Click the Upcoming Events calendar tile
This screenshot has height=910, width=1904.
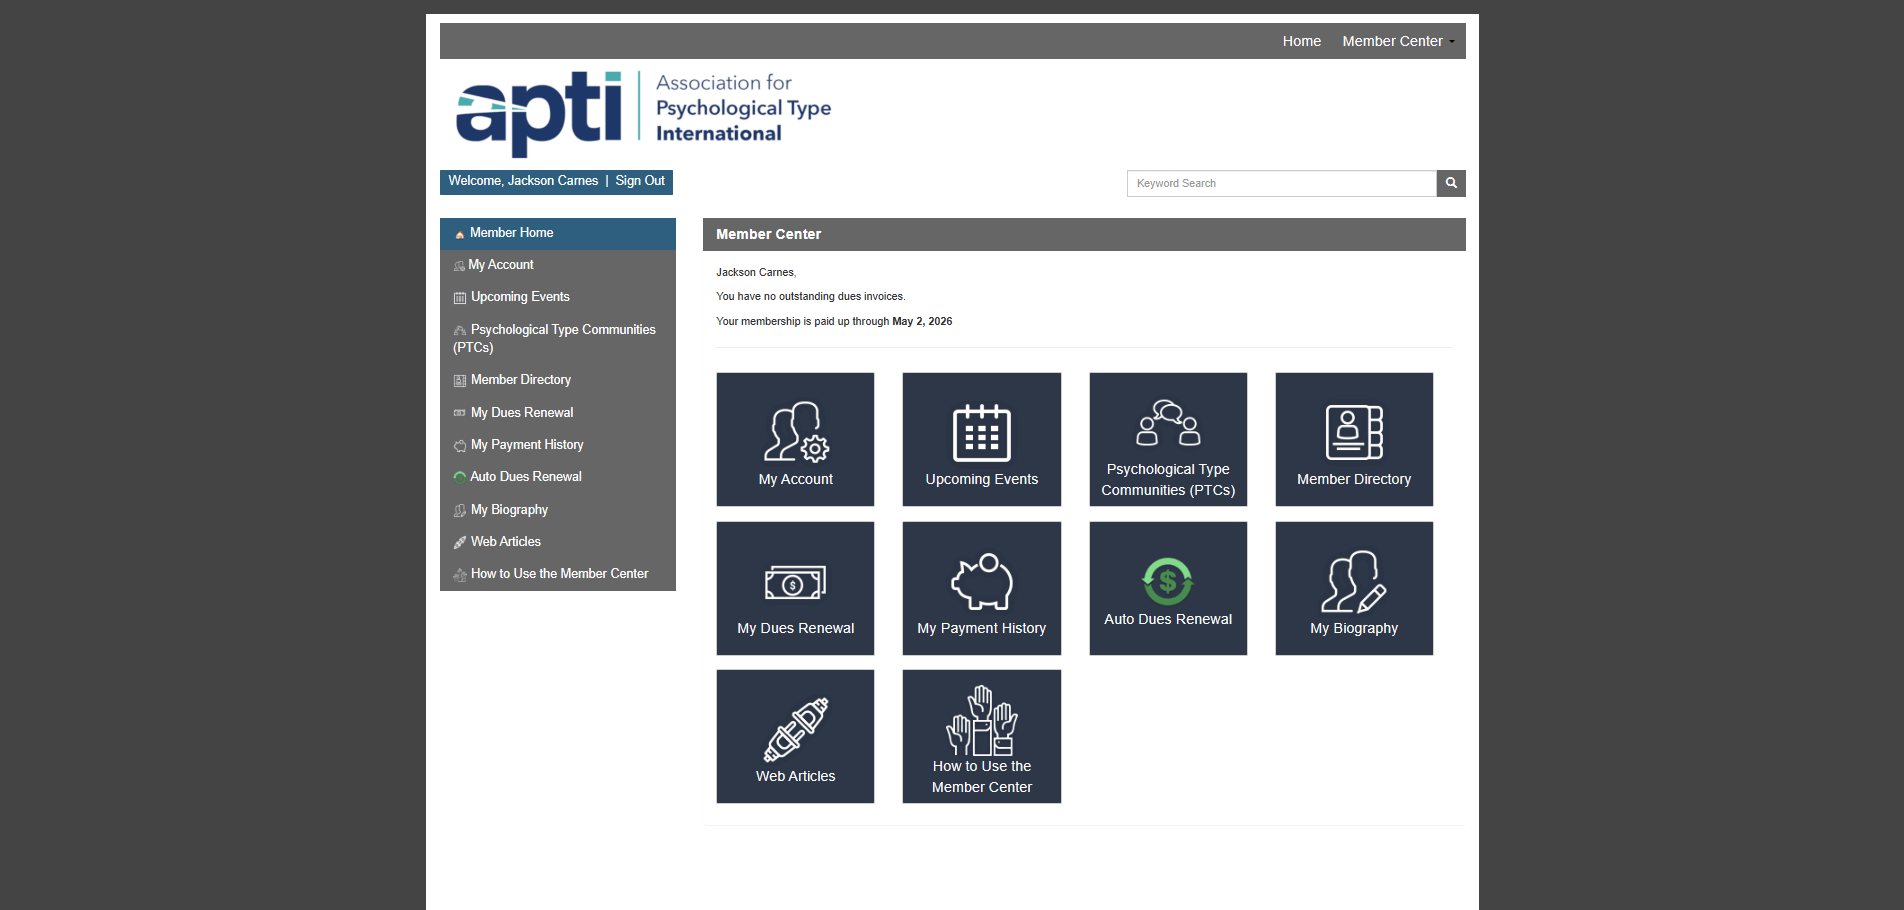click(981, 439)
